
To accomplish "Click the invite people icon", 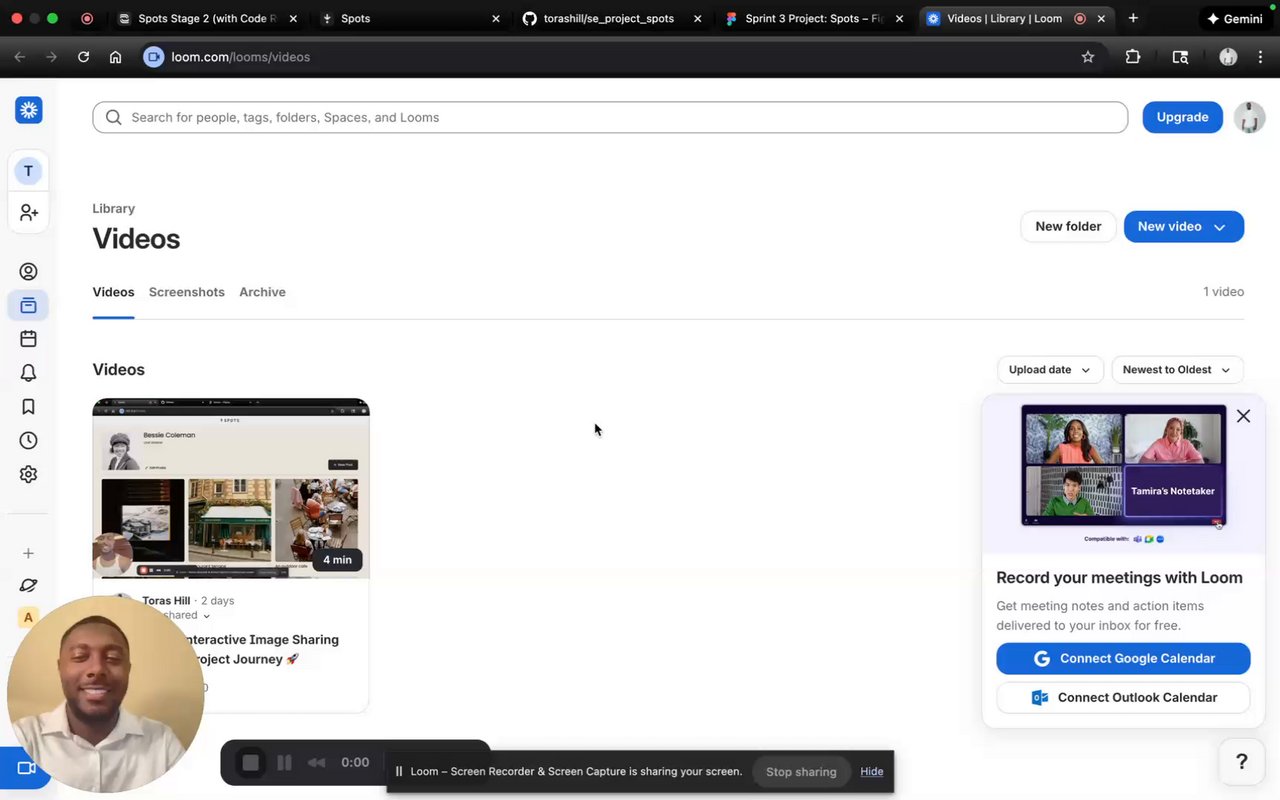I will coord(28,212).
